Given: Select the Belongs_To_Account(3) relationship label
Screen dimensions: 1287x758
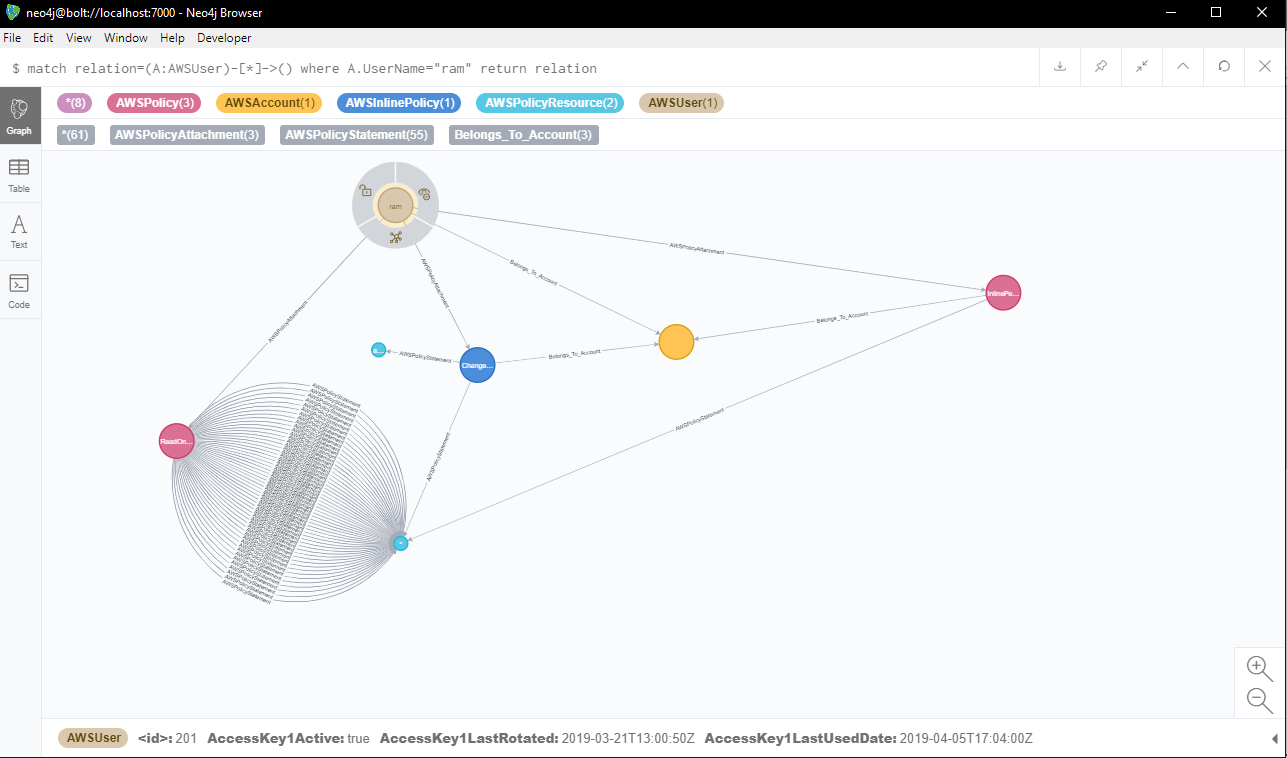Looking at the screenshot, I should coord(524,135).
